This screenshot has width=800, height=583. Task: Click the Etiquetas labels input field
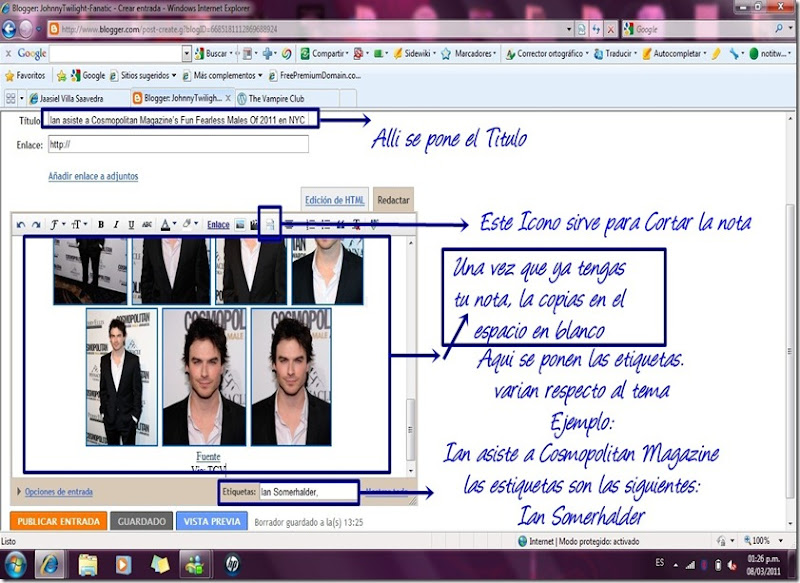tap(309, 492)
